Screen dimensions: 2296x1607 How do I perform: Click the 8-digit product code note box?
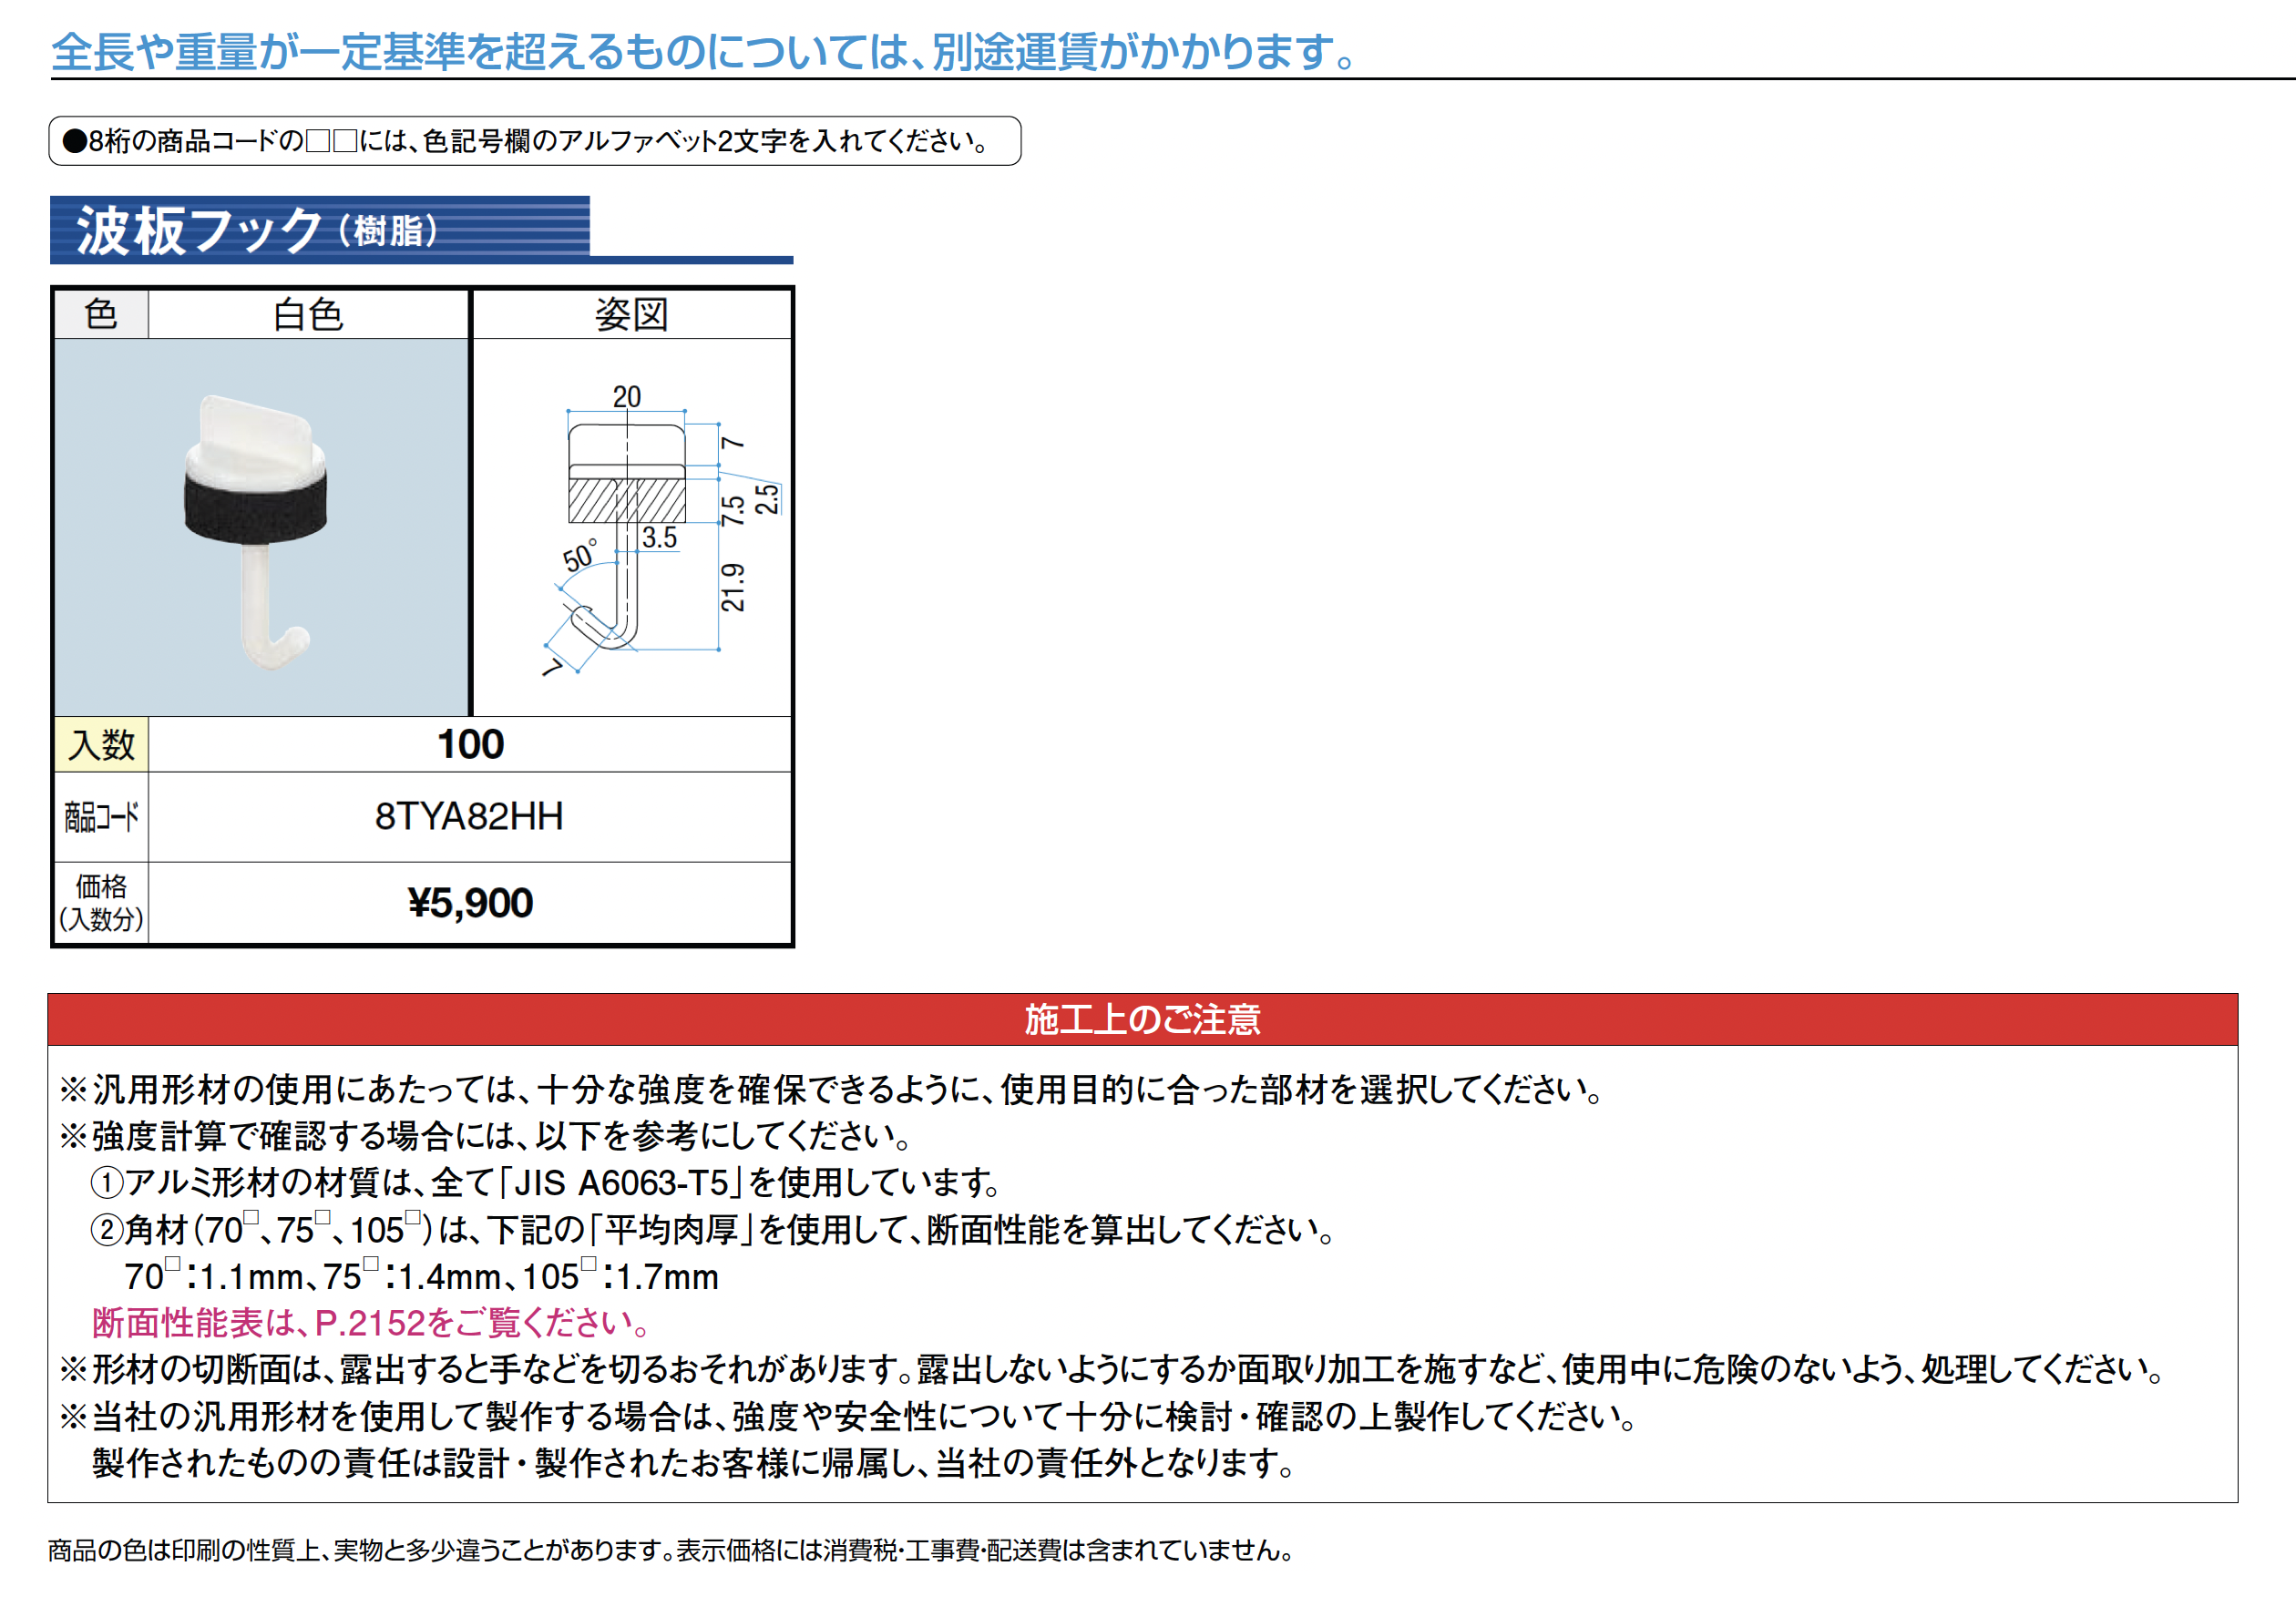(534, 141)
